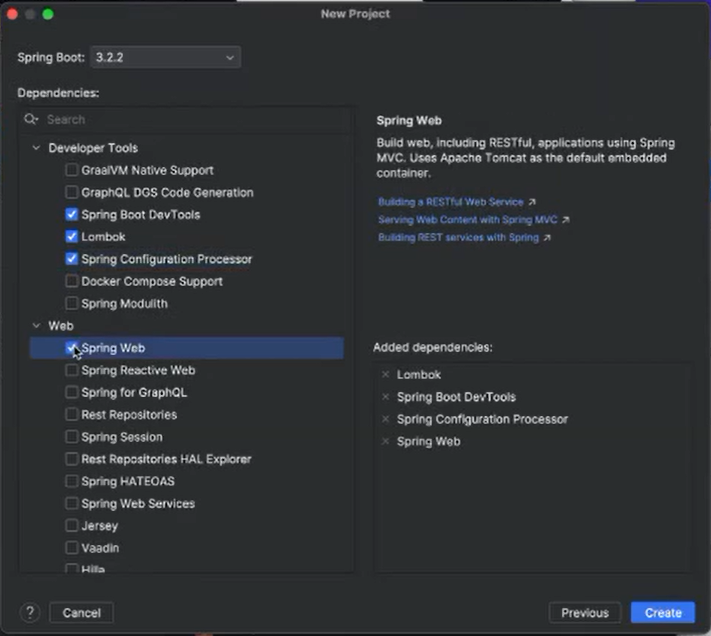Click Create to generate the project
711x636 pixels.
coord(663,613)
